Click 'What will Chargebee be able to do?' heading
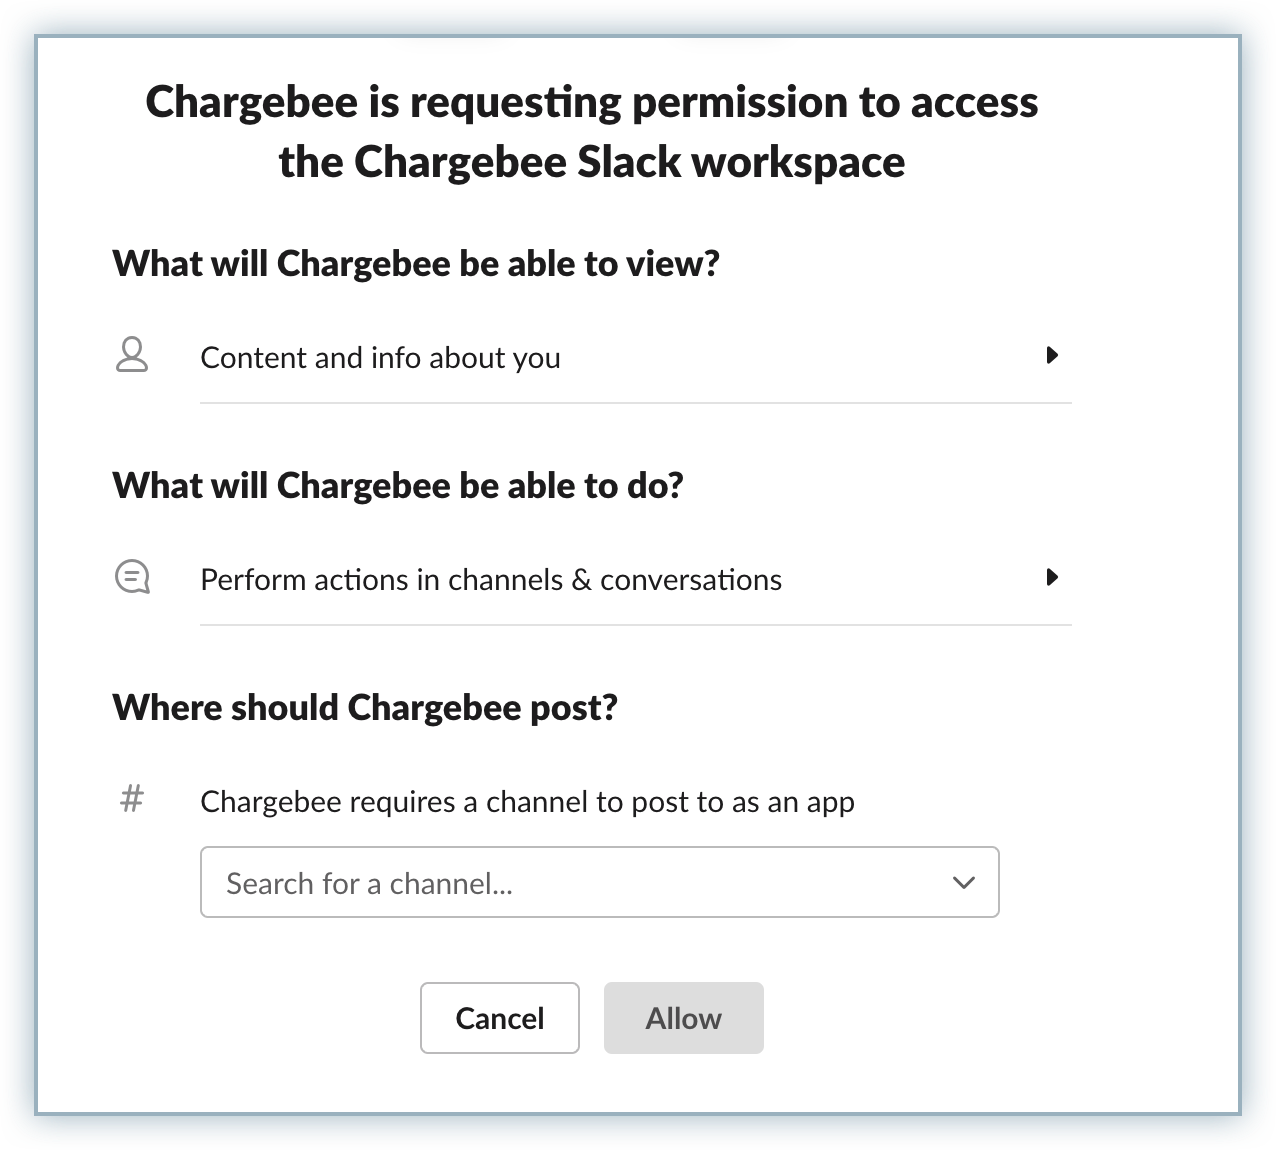The width and height of the screenshot is (1276, 1150). [x=398, y=485]
